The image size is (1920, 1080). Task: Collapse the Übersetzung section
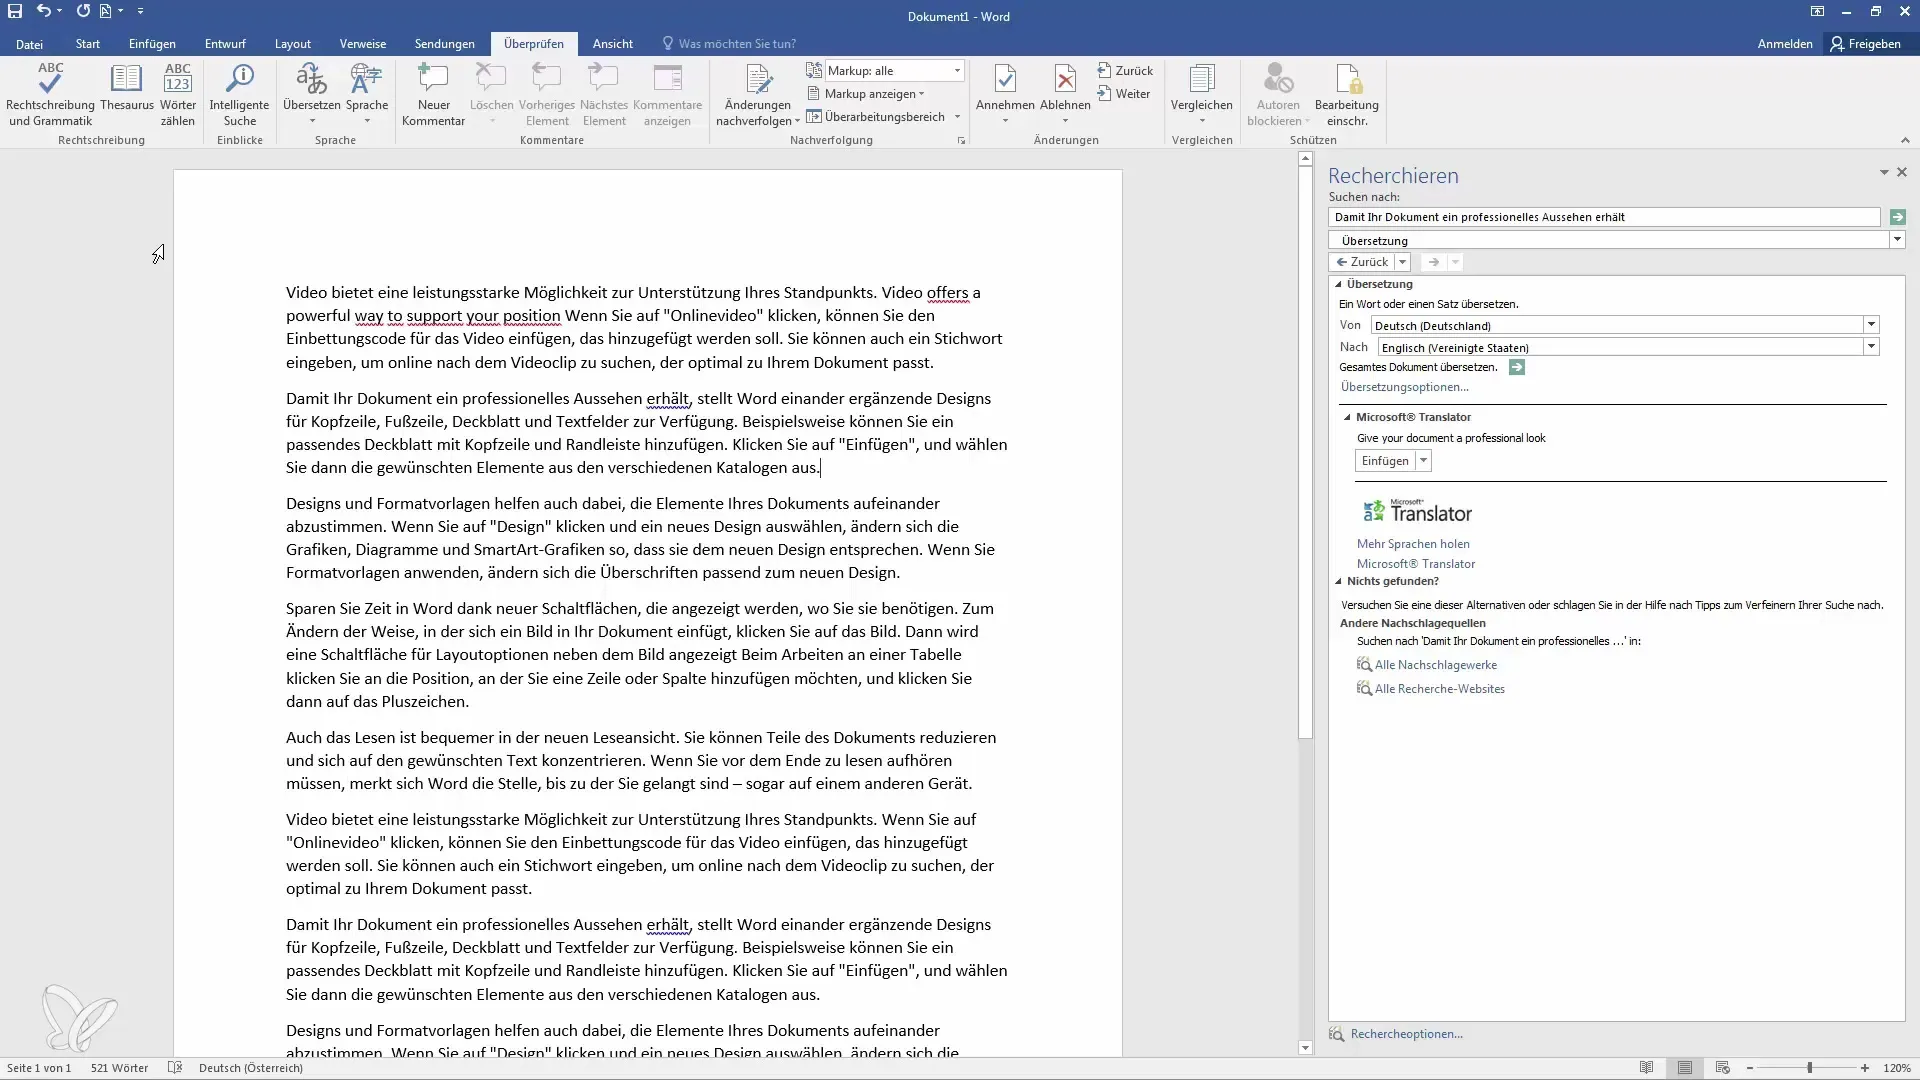[1339, 284]
